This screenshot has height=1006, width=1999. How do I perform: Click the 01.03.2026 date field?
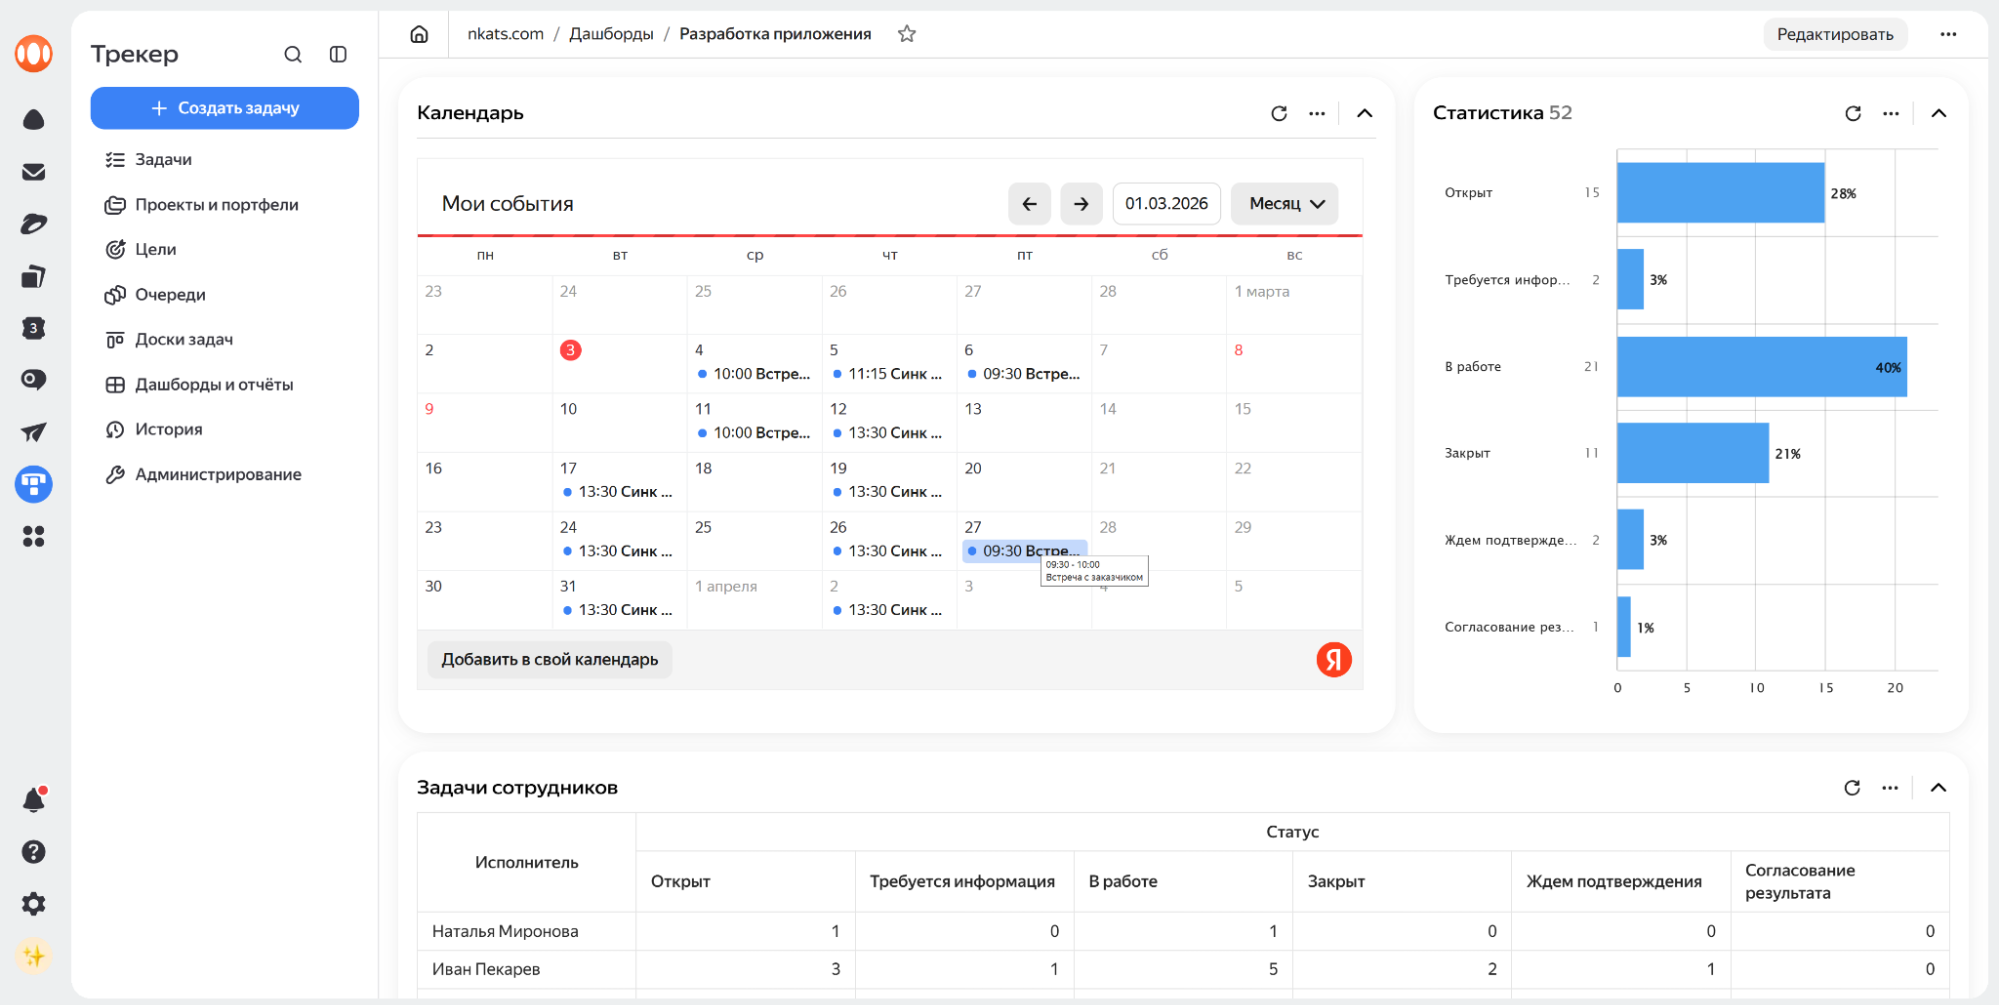click(x=1166, y=204)
